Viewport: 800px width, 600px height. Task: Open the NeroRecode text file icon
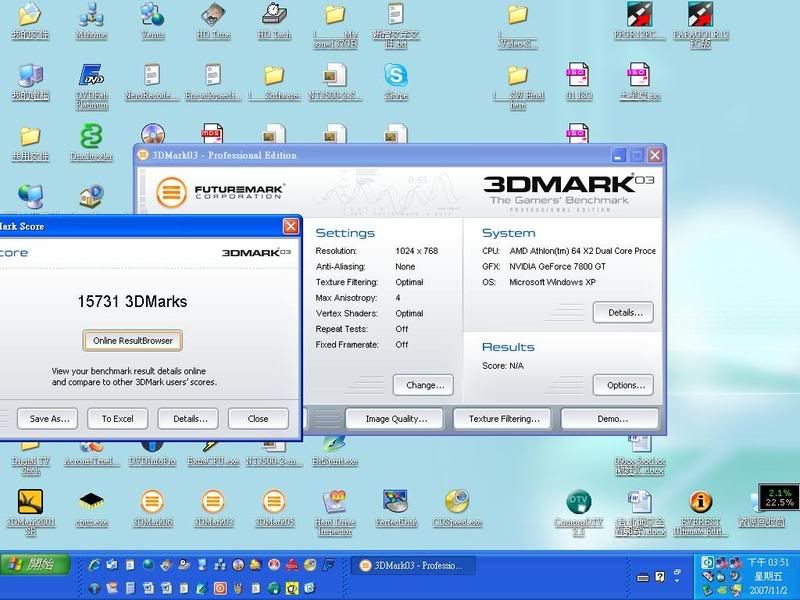pos(152,82)
